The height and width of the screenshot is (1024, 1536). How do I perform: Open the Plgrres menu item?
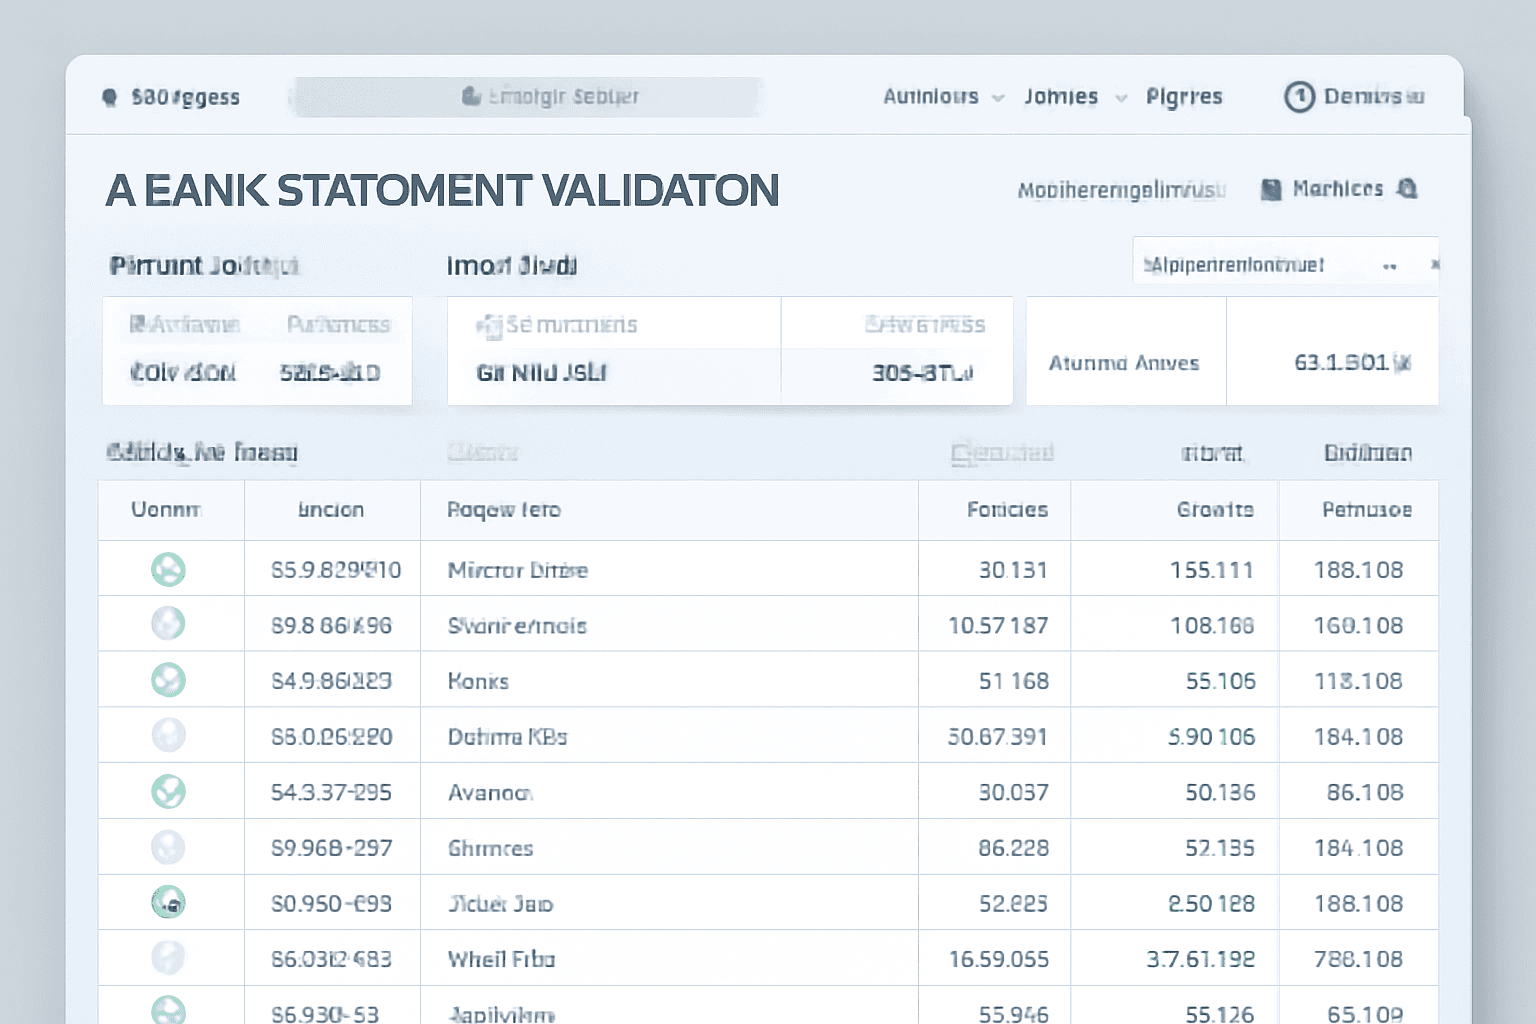1184,97
